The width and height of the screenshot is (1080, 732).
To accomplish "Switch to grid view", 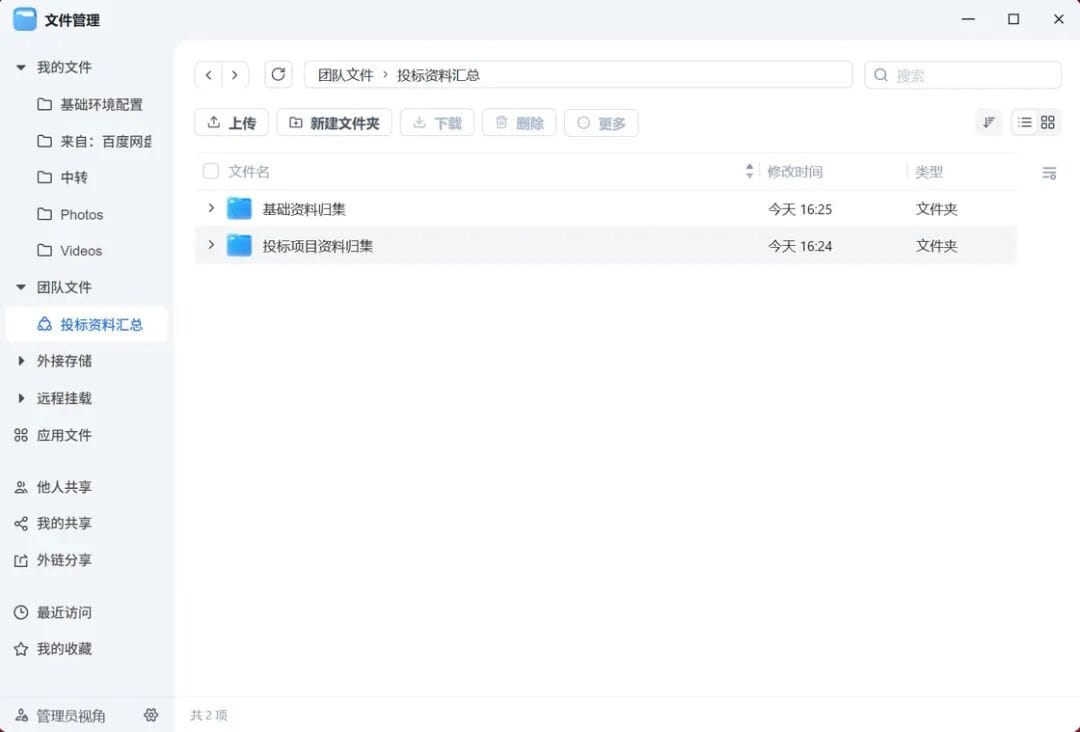I will click(1048, 122).
